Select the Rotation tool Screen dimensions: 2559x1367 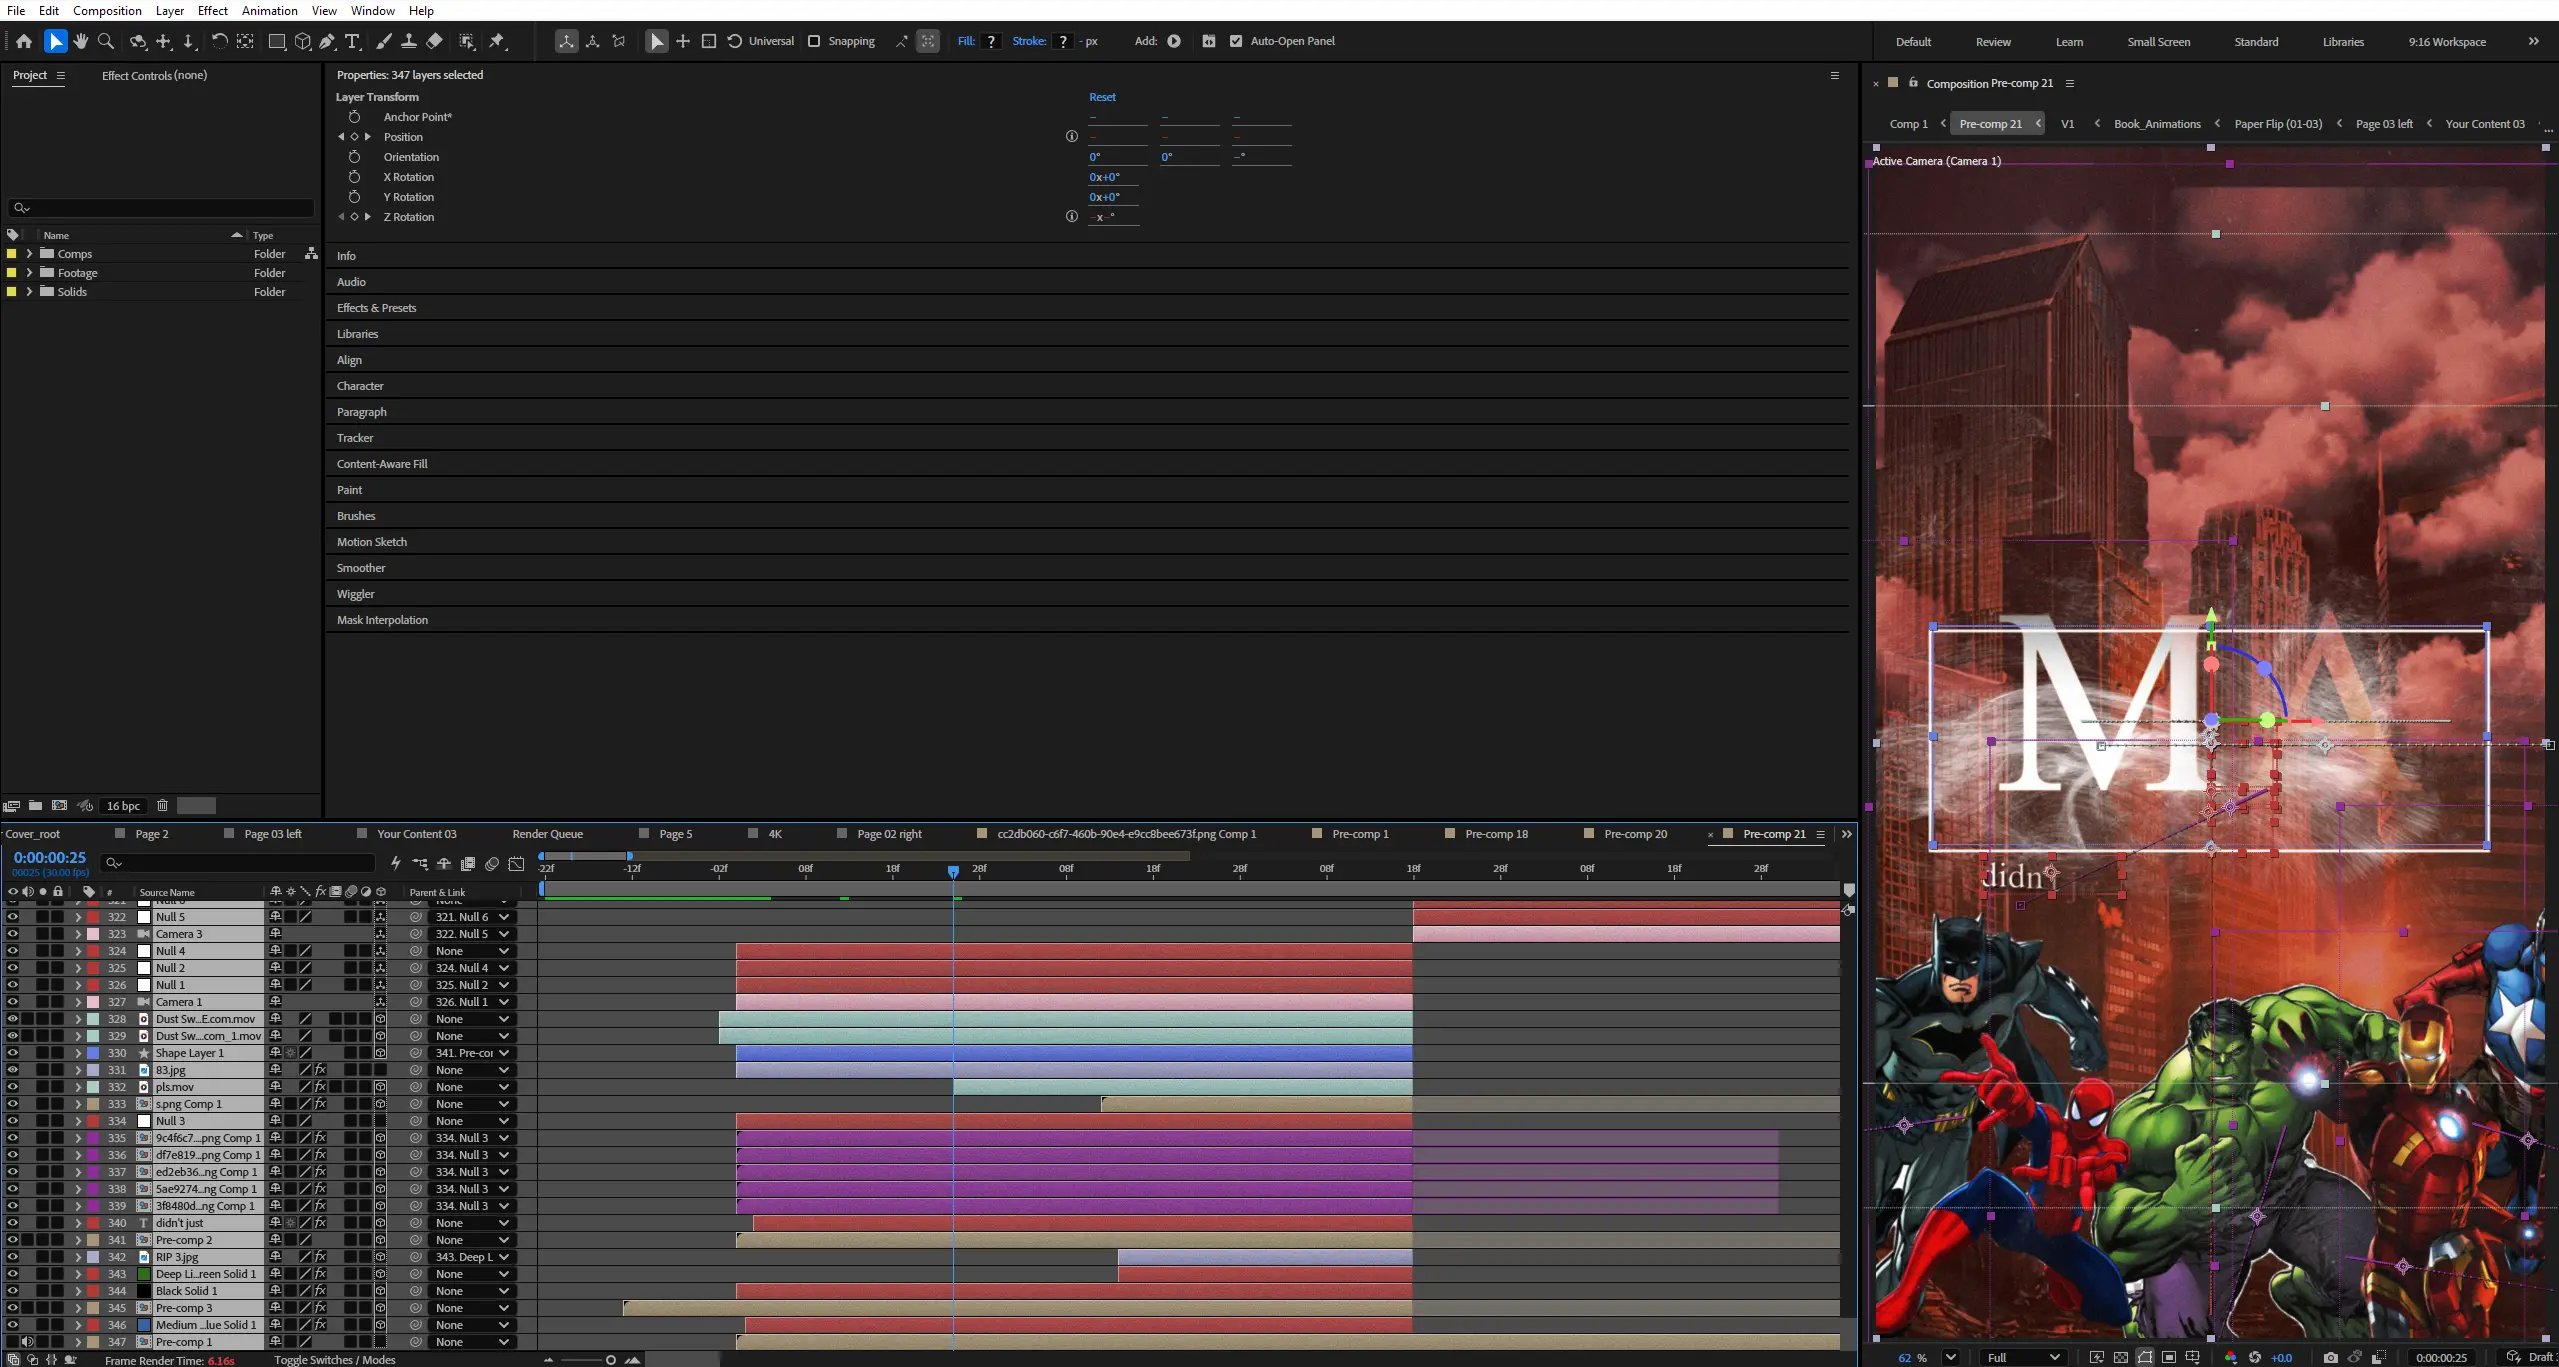[219, 41]
